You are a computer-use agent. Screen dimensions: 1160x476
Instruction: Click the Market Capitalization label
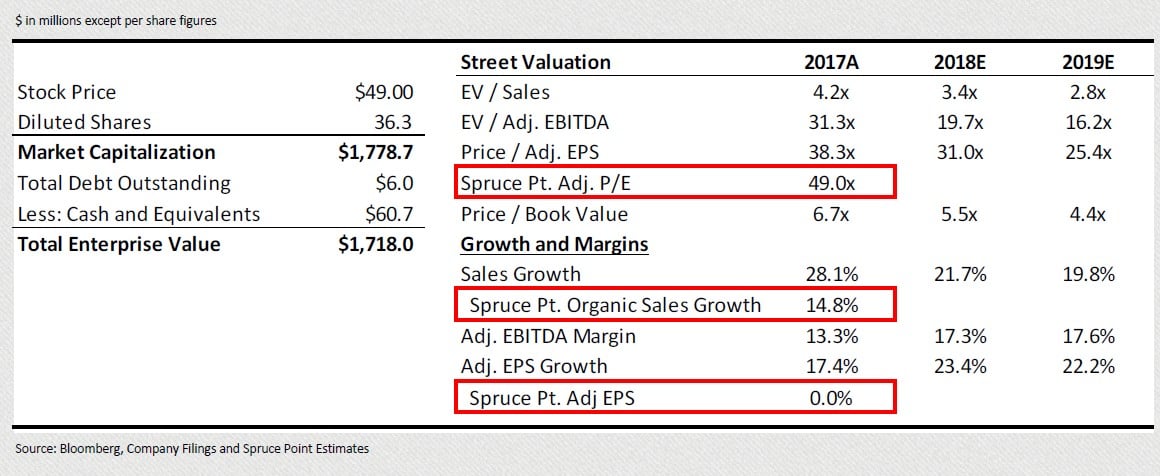(116, 153)
